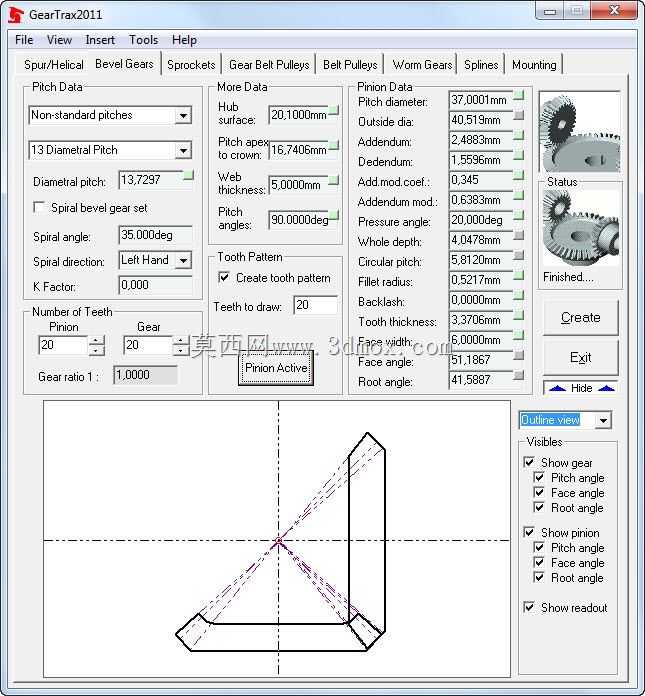Screen dimensions: 645x696
Task: Click gray indicator beside Whole depth value
Action: pyautogui.click(x=518, y=235)
